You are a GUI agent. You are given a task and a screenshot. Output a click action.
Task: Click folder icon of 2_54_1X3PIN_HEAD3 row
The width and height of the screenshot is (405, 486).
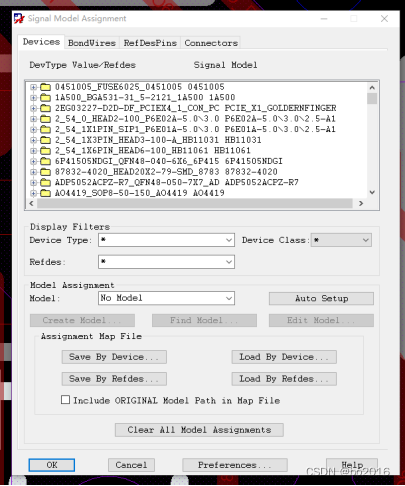pos(45,140)
